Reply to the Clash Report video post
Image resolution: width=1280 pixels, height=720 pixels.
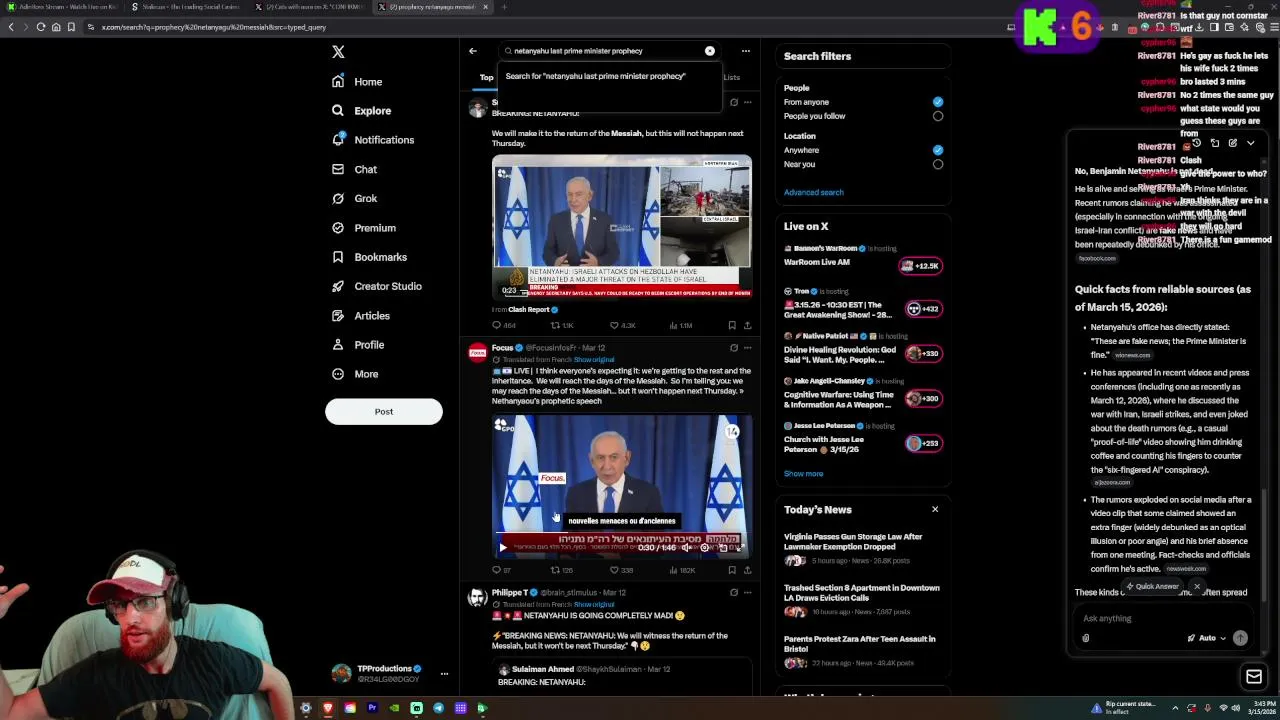tap(504, 325)
